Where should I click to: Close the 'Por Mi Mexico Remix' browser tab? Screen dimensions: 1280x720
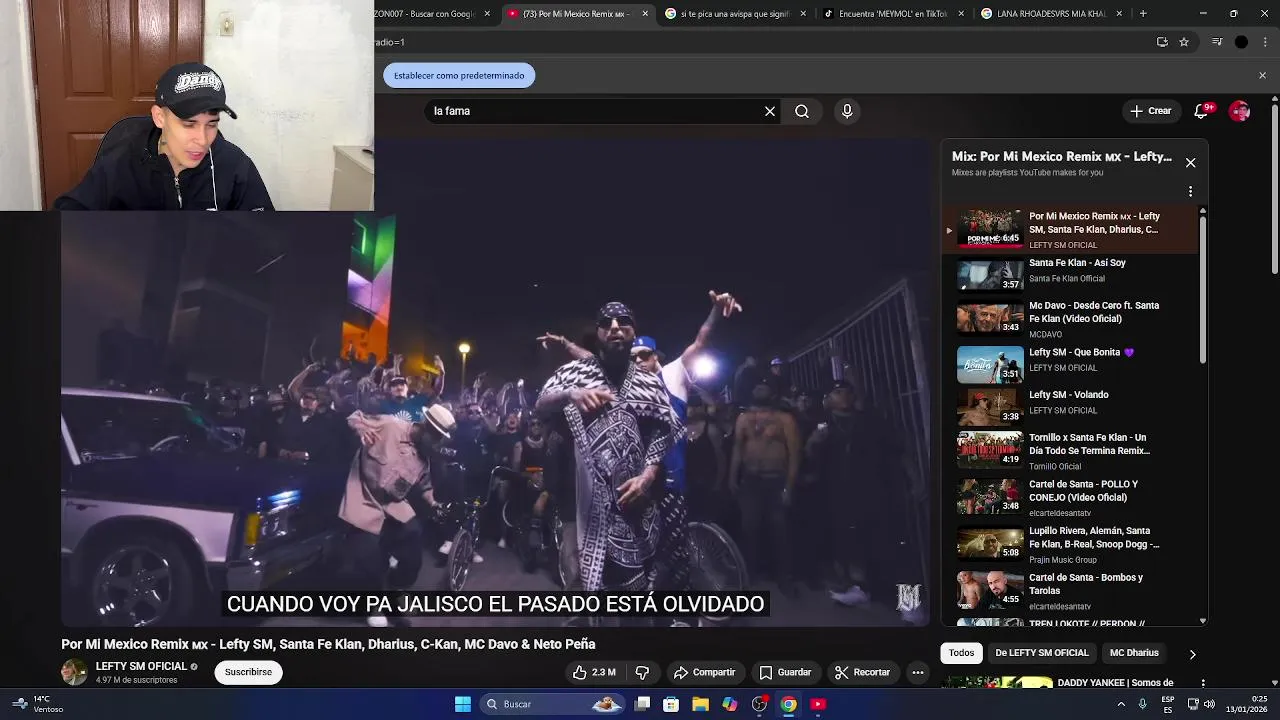point(645,14)
